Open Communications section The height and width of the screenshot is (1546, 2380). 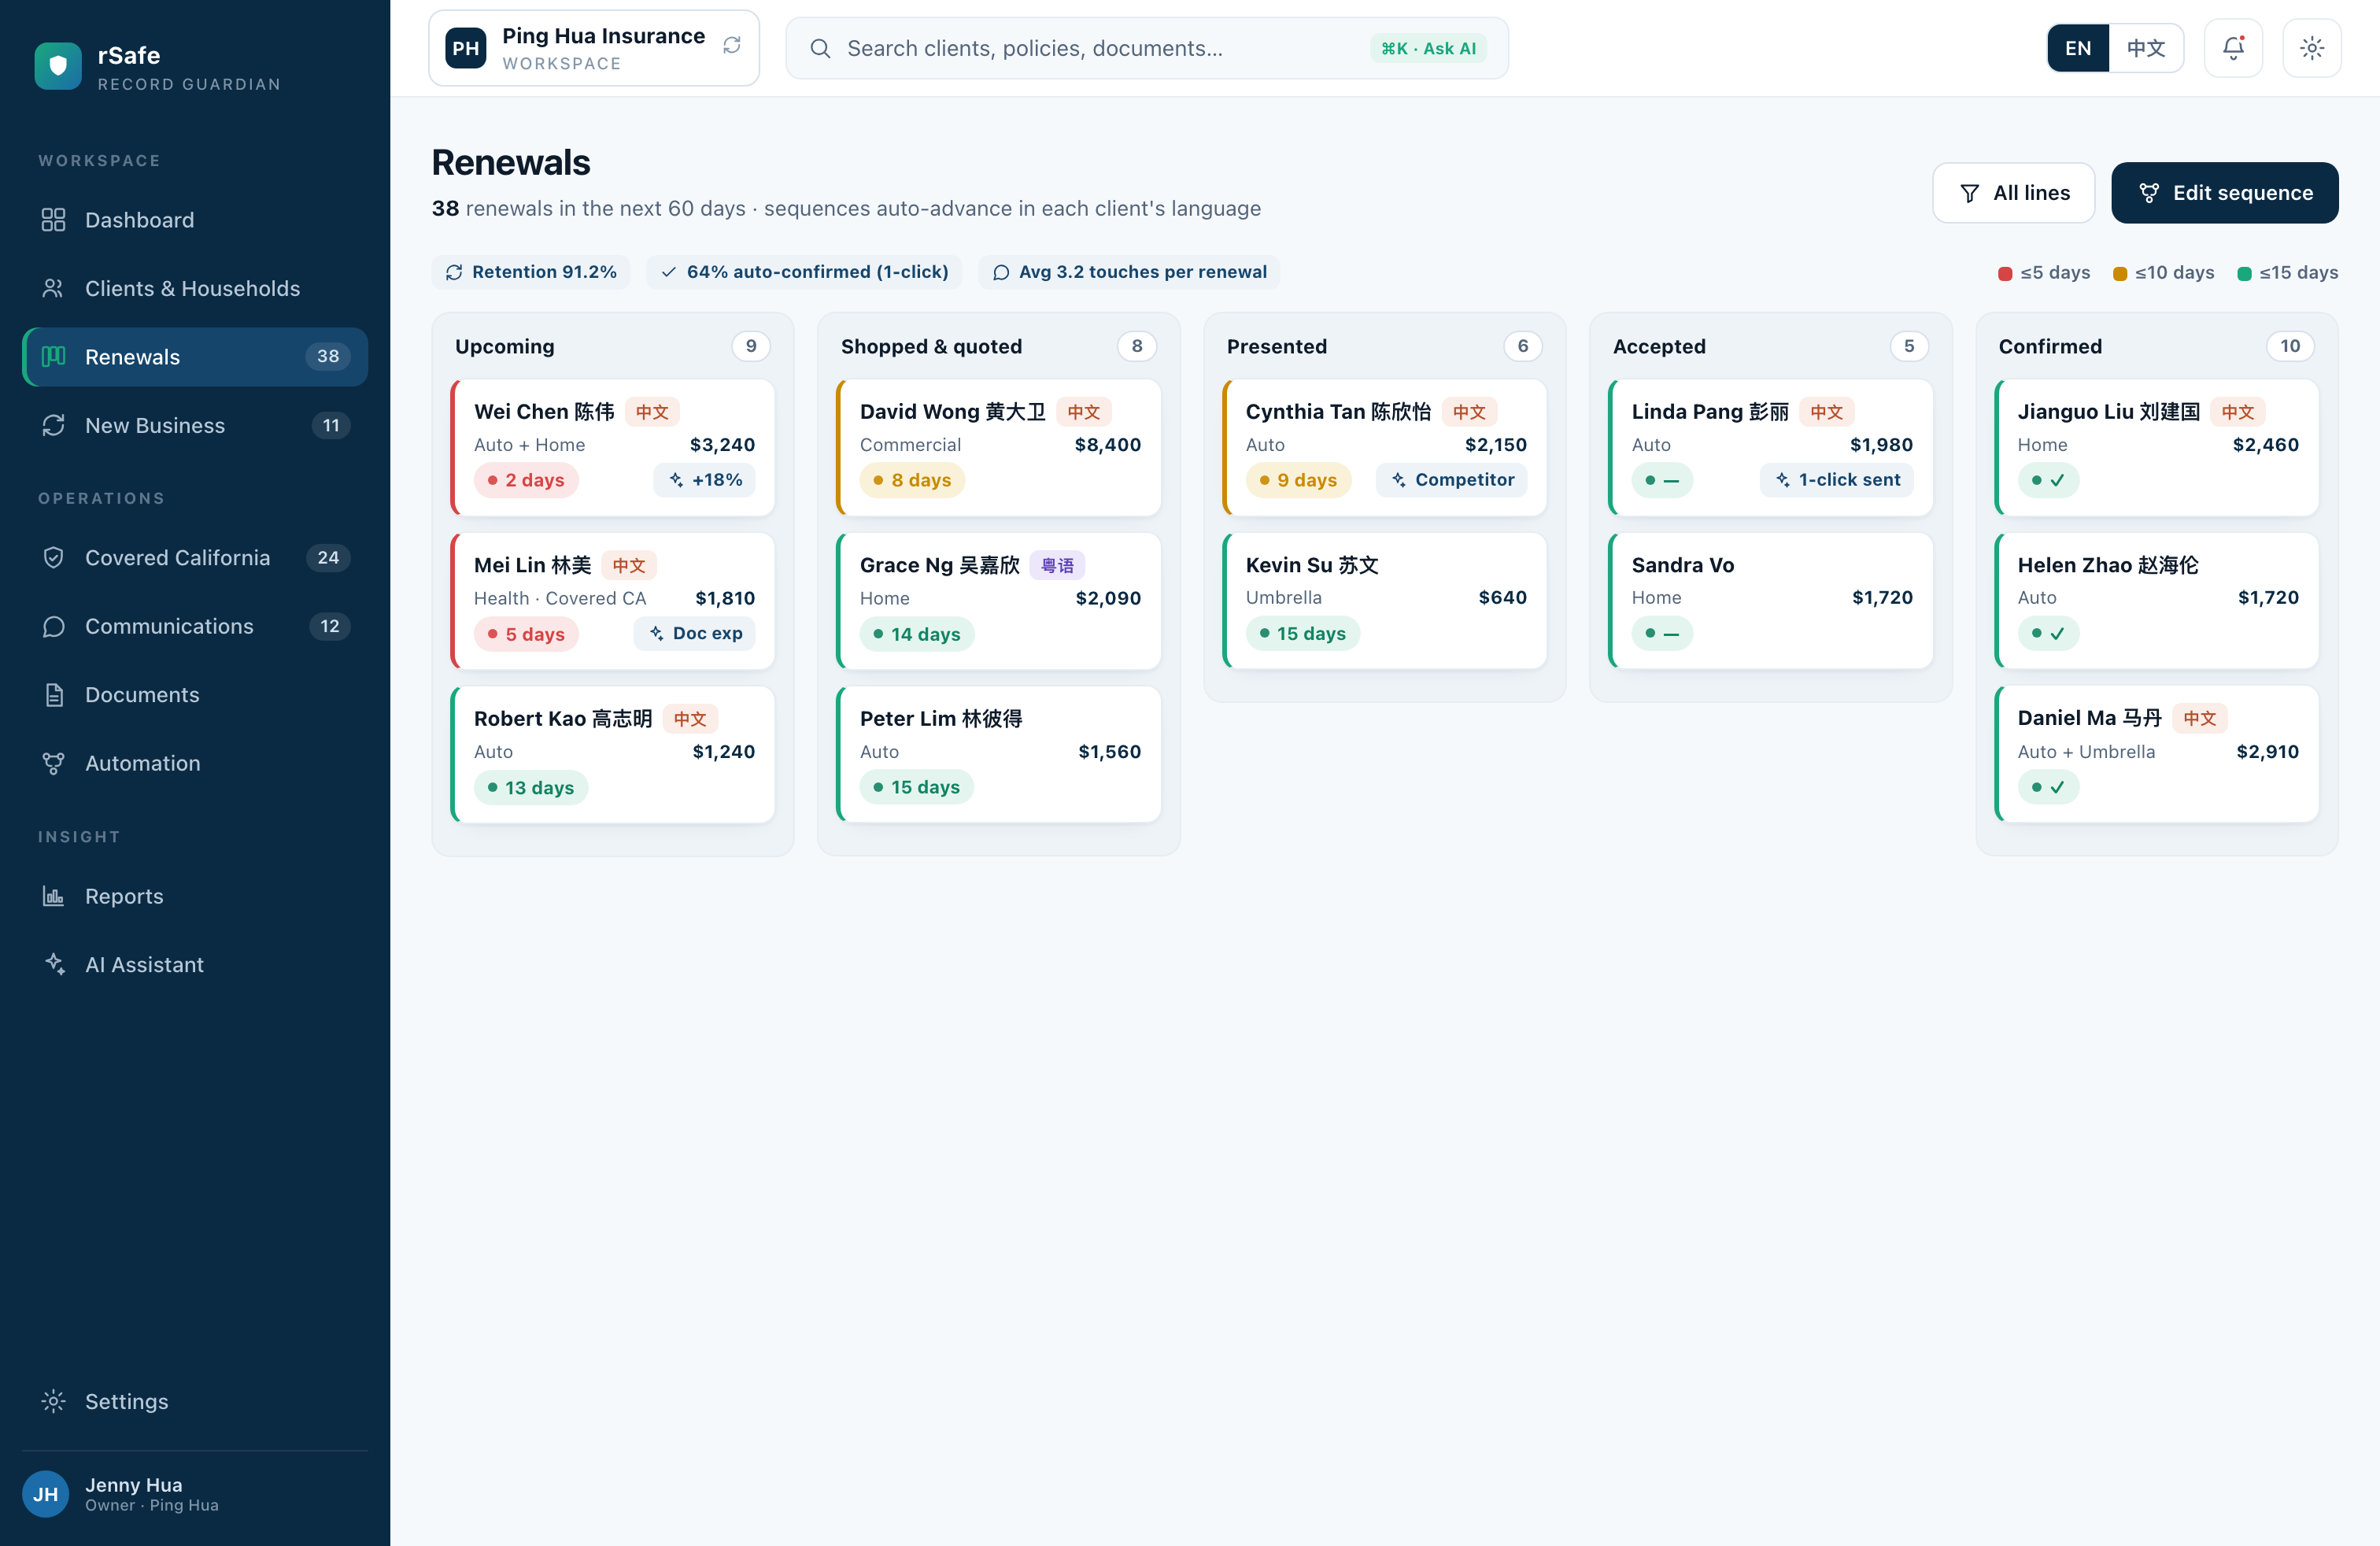(x=195, y=626)
